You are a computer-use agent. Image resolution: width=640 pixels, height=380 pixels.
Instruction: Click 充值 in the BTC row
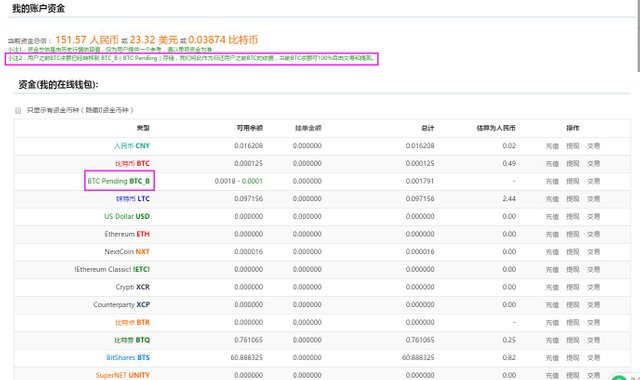tap(552, 163)
